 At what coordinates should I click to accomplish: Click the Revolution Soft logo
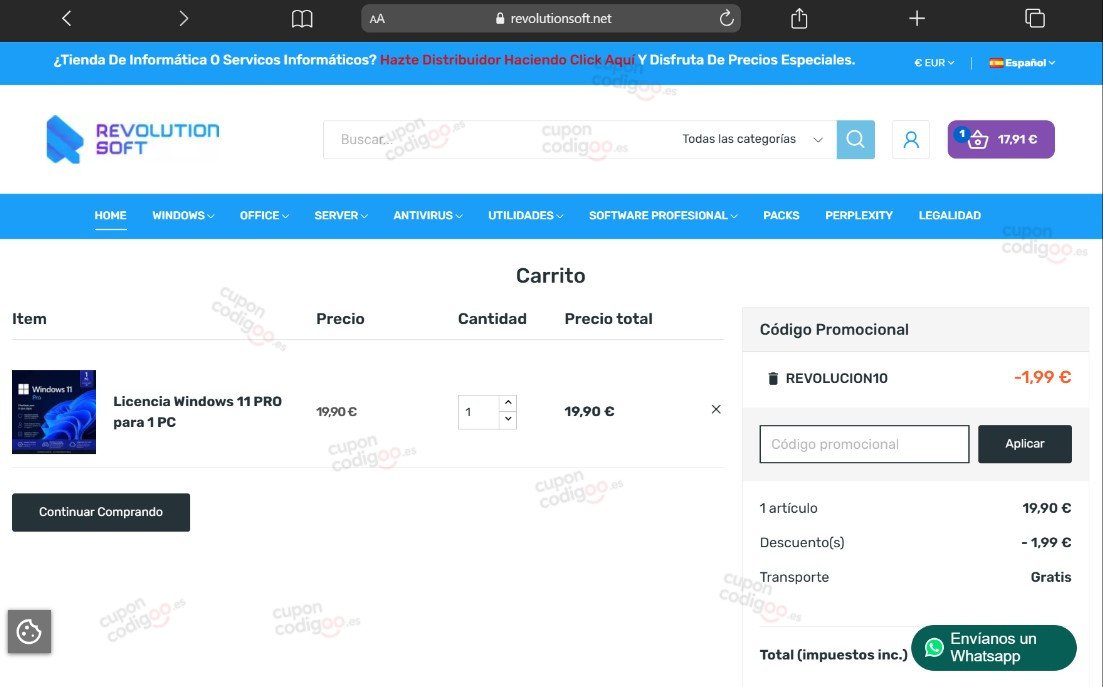[133, 139]
